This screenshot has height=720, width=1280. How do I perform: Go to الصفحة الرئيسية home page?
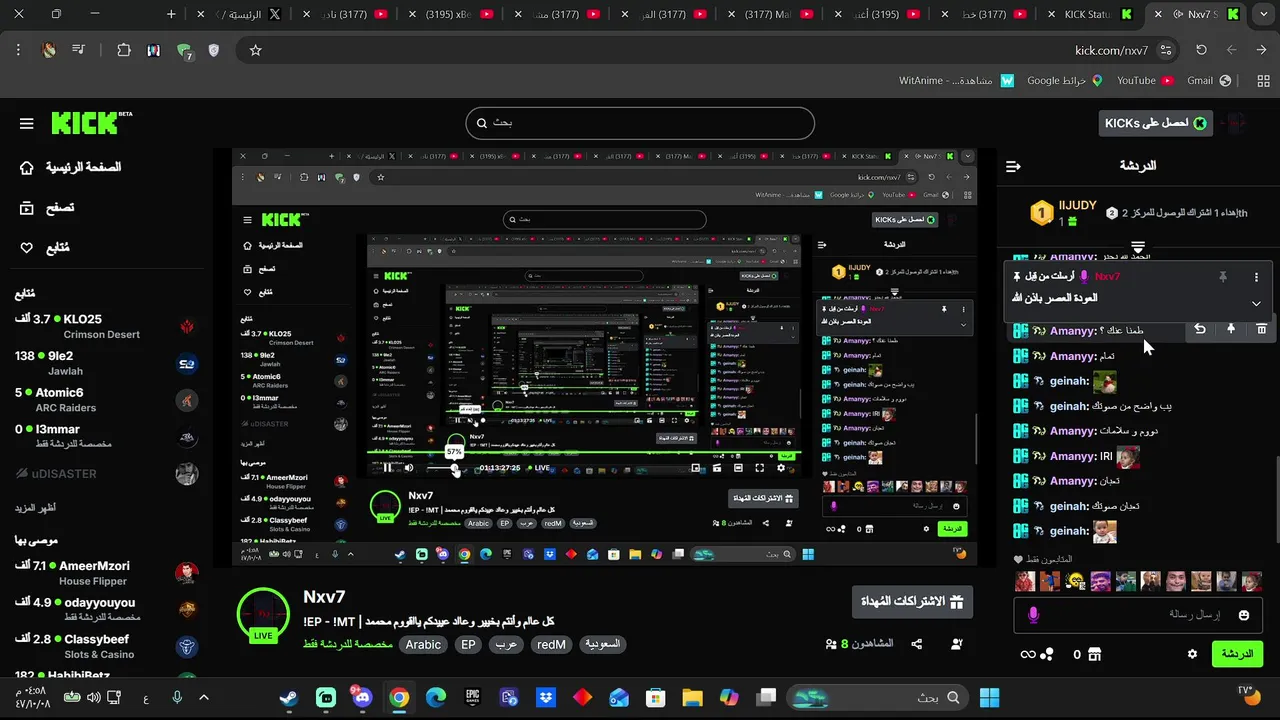point(70,167)
